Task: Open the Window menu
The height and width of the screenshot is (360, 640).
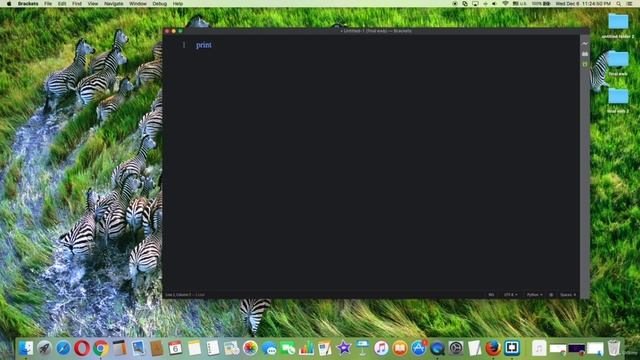Action: pos(138,3)
